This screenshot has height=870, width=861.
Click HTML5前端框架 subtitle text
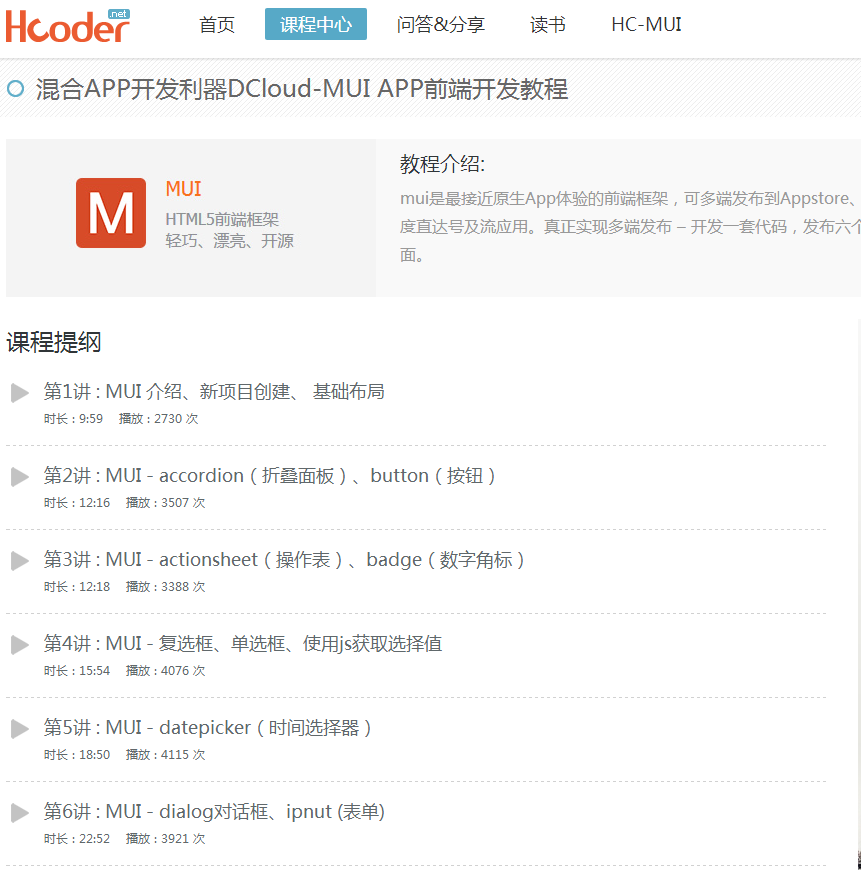coord(222,220)
